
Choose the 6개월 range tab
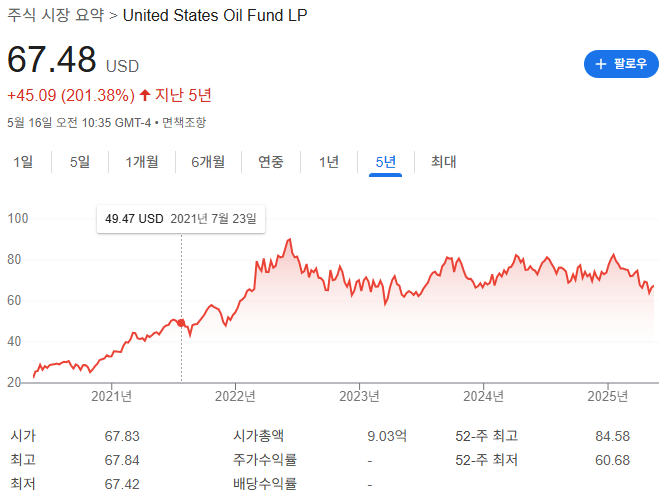click(208, 162)
